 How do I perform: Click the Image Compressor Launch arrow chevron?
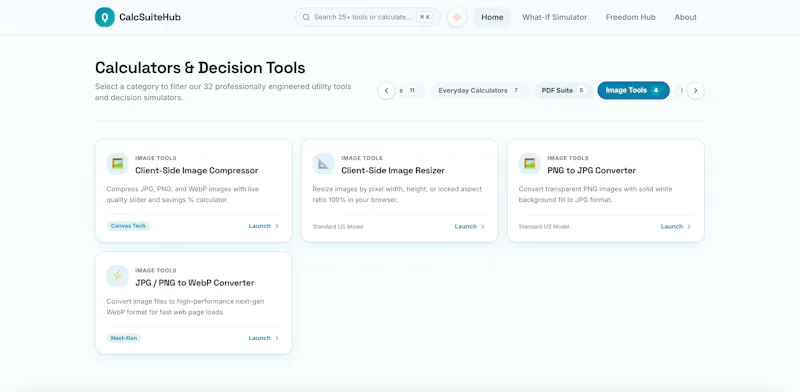pos(277,226)
